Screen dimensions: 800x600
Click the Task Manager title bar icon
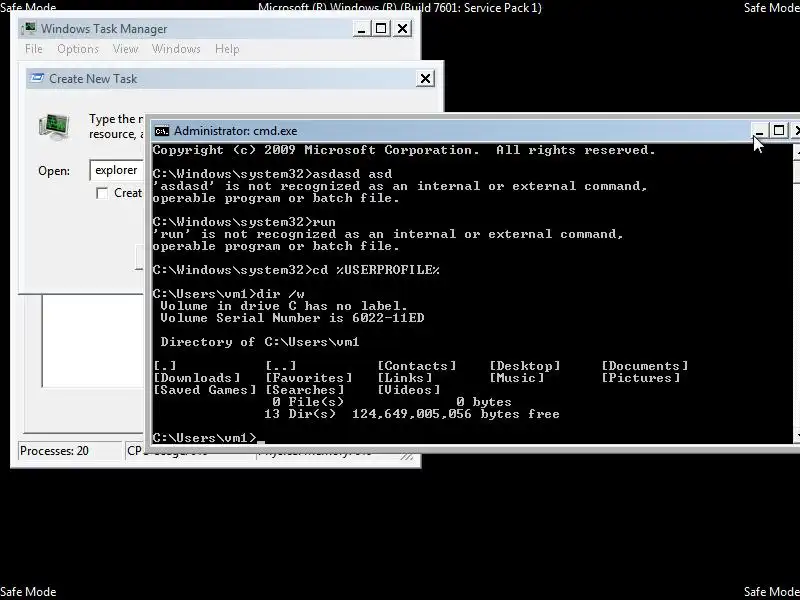[x=30, y=28]
